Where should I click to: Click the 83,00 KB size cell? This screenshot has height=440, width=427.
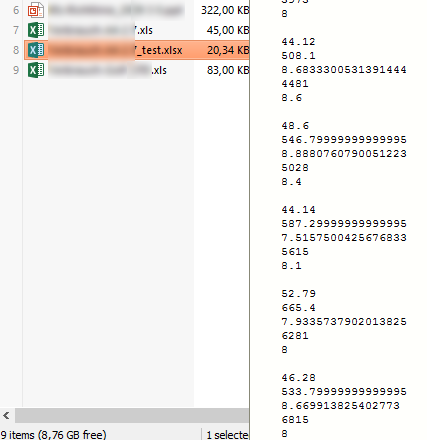point(228,70)
